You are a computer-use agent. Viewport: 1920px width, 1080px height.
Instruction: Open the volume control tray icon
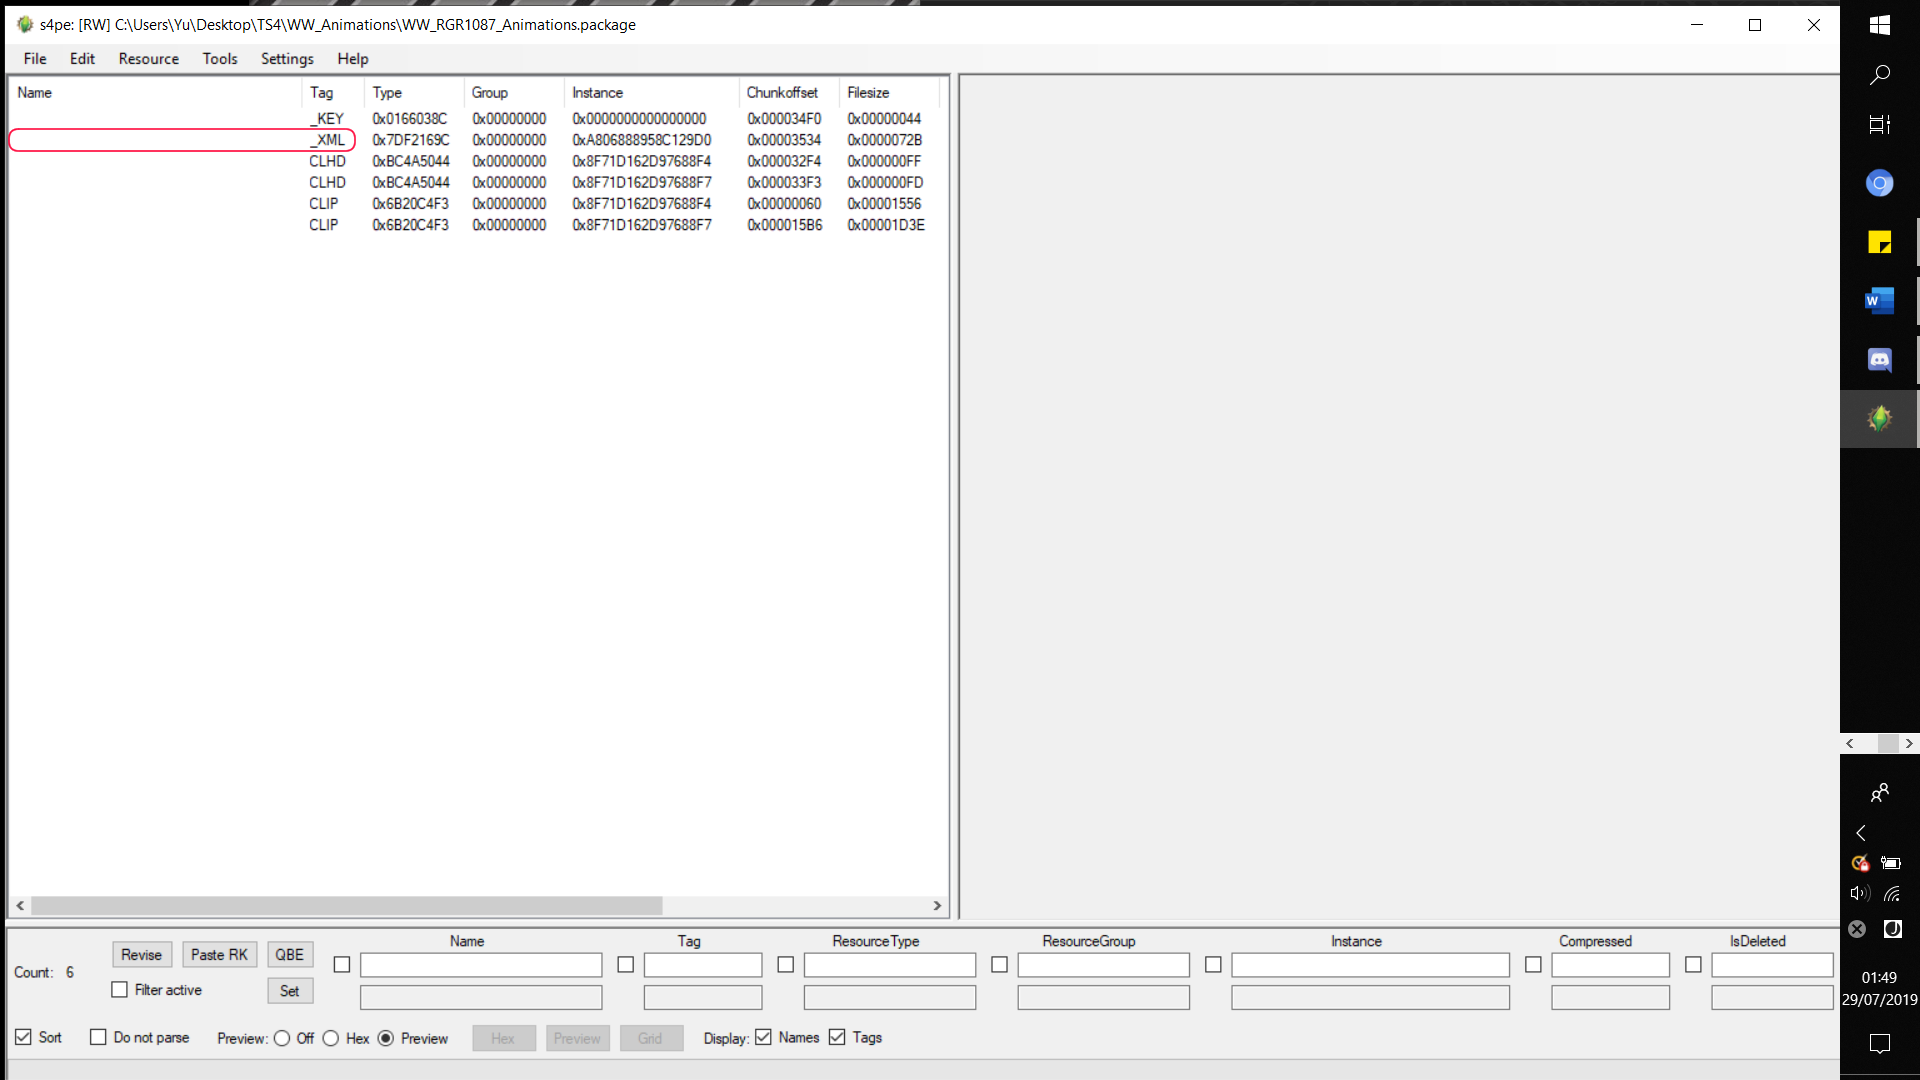click(1860, 894)
